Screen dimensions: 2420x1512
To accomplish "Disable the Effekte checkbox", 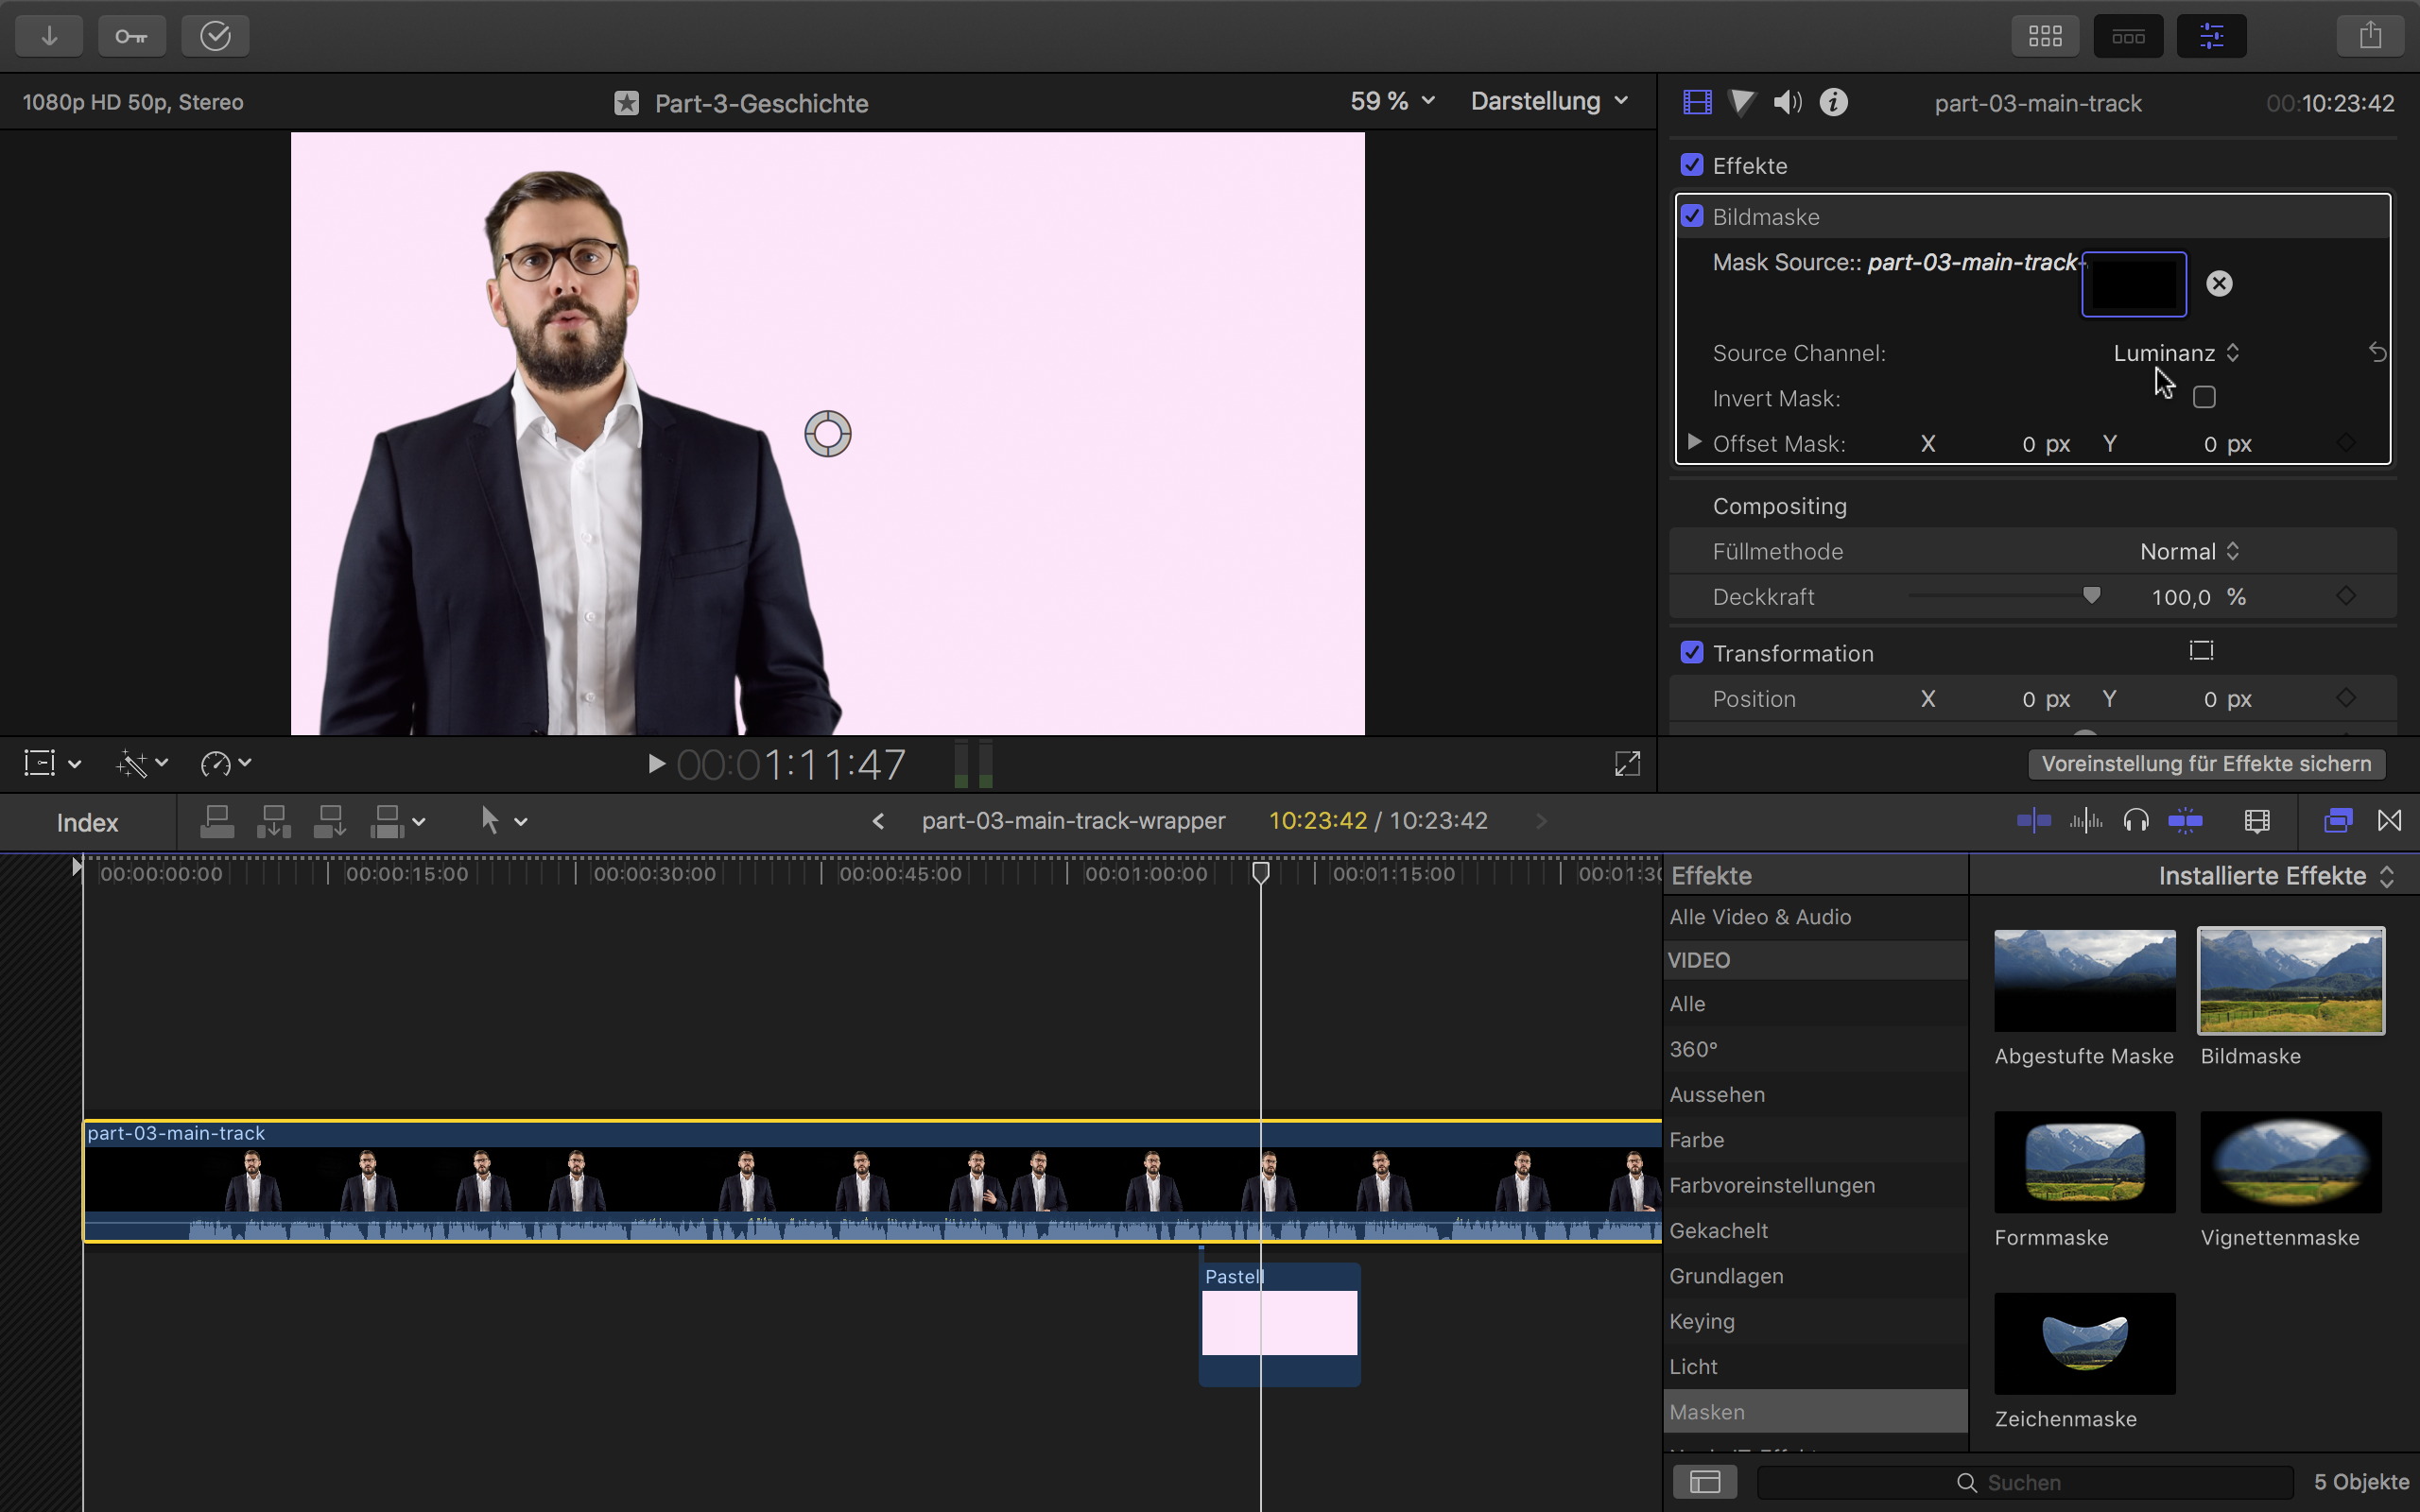I will [1692, 165].
